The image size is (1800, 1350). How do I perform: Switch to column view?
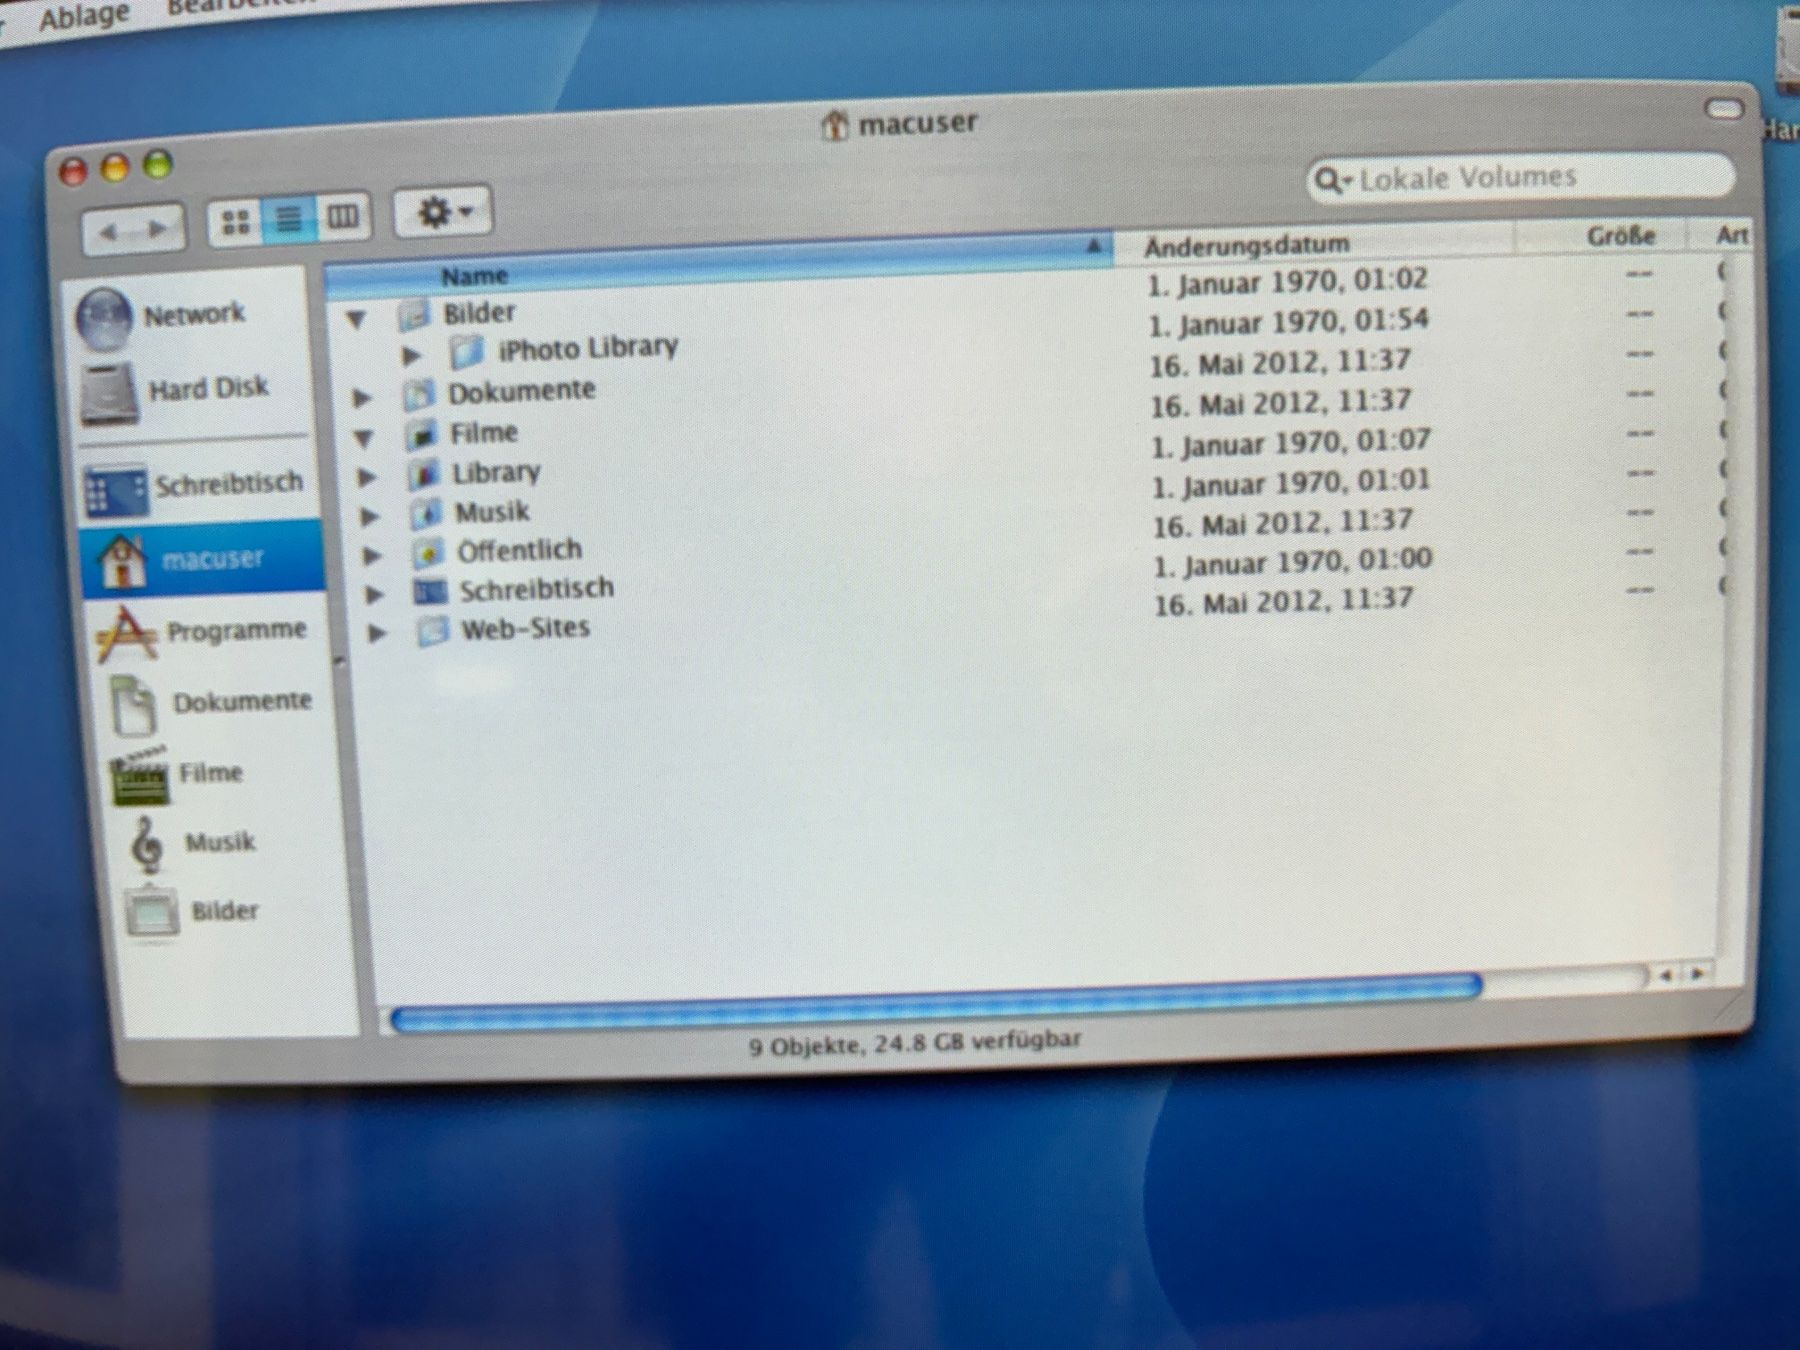pos(343,216)
